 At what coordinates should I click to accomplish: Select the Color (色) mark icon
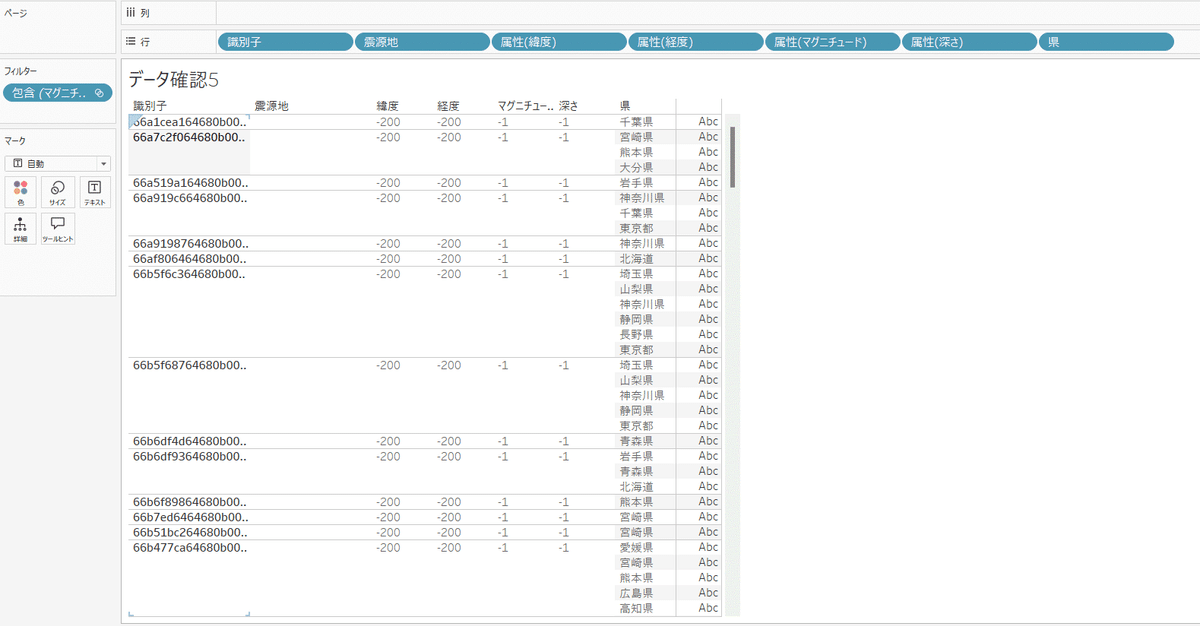[x=21, y=191]
